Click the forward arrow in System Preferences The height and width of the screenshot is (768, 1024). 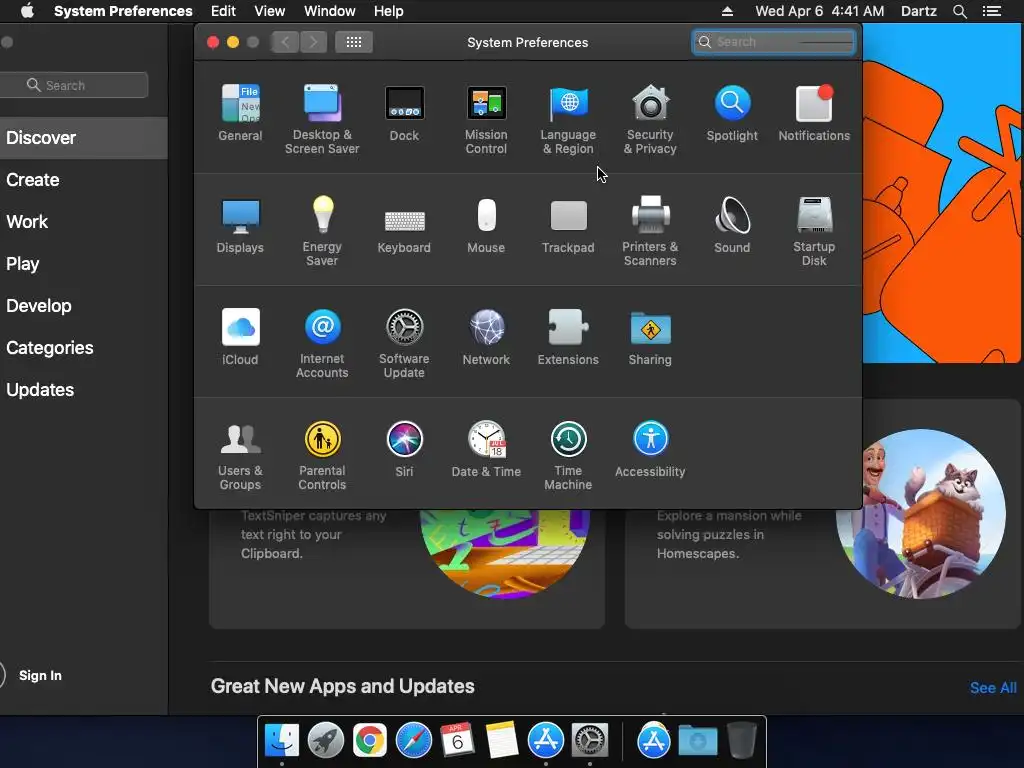point(313,42)
